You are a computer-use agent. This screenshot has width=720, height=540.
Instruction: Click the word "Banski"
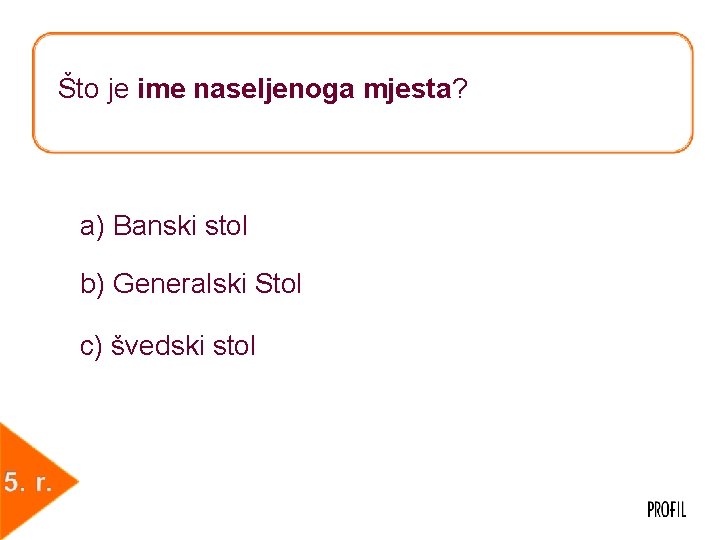tap(155, 226)
